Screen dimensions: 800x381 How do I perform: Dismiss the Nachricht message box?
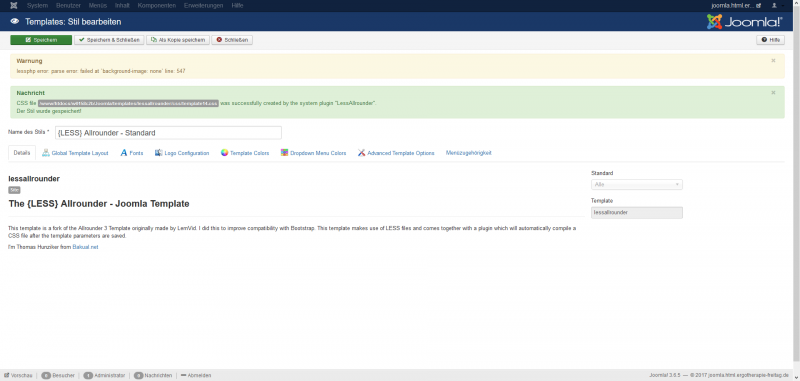(773, 92)
